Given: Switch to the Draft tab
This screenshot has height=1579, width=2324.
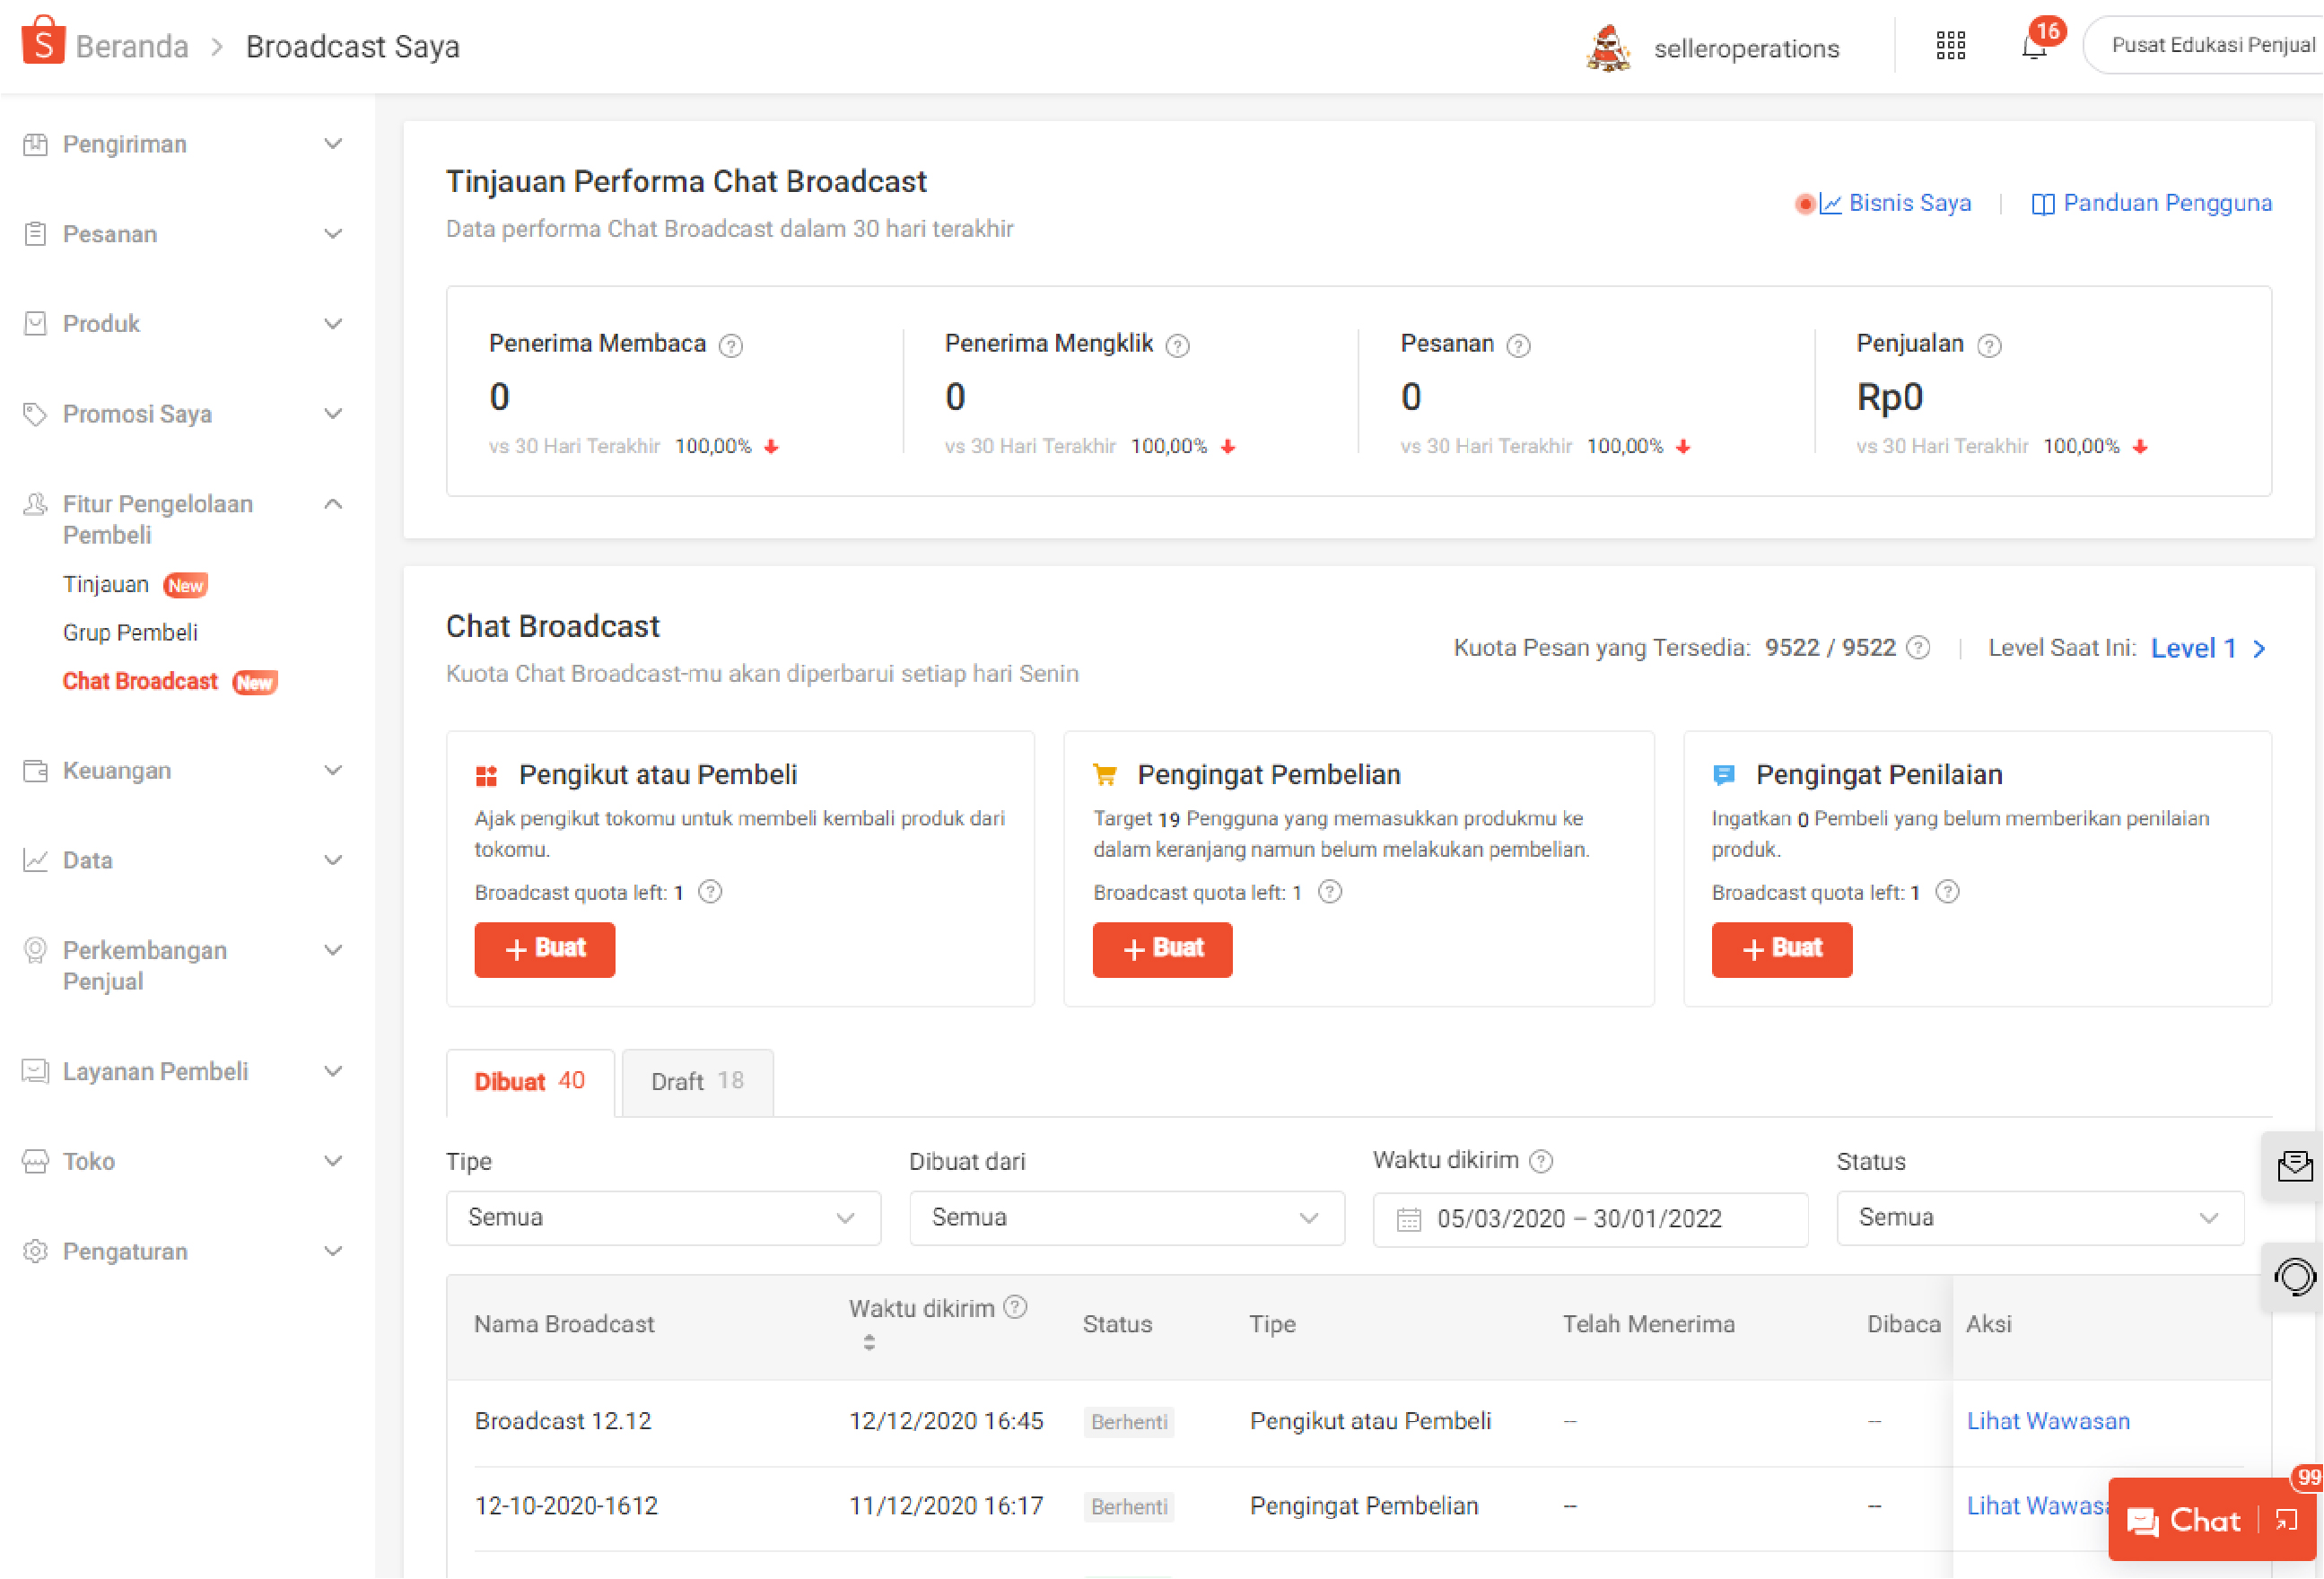Looking at the screenshot, I should point(697,1081).
